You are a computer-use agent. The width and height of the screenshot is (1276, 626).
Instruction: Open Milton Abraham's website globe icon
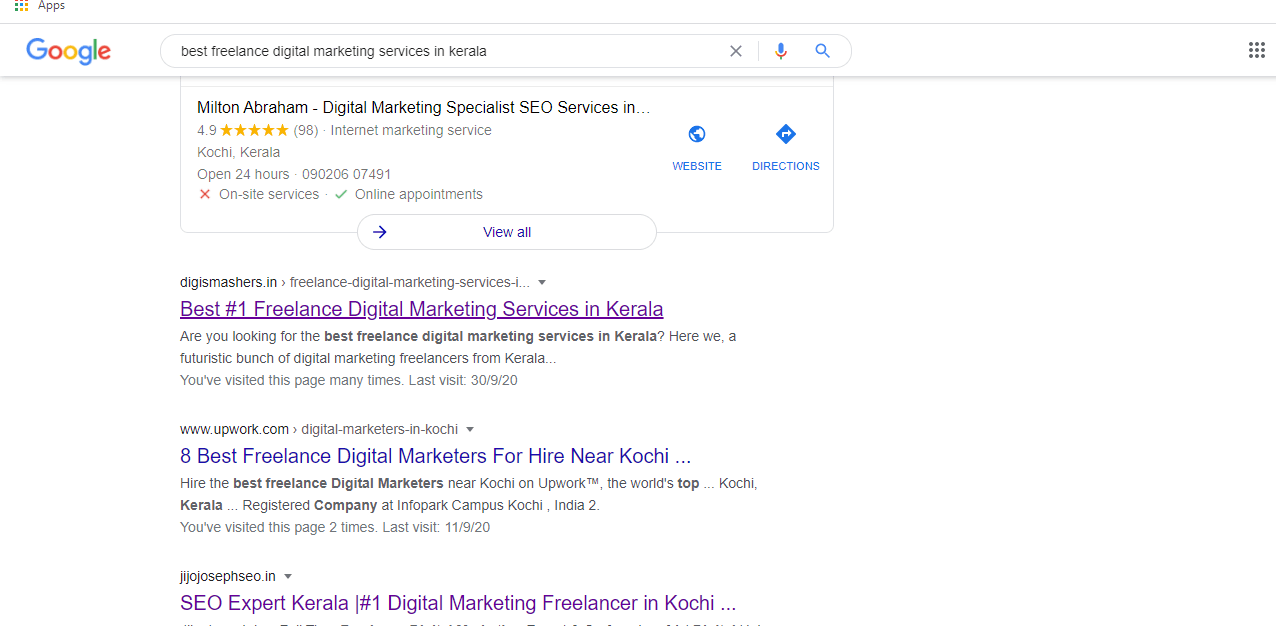[697, 135]
